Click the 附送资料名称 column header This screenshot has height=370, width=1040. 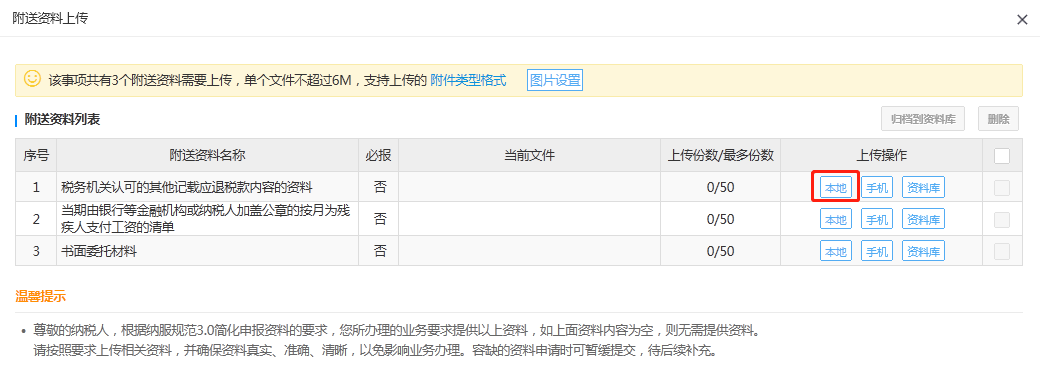pos(208,156)
